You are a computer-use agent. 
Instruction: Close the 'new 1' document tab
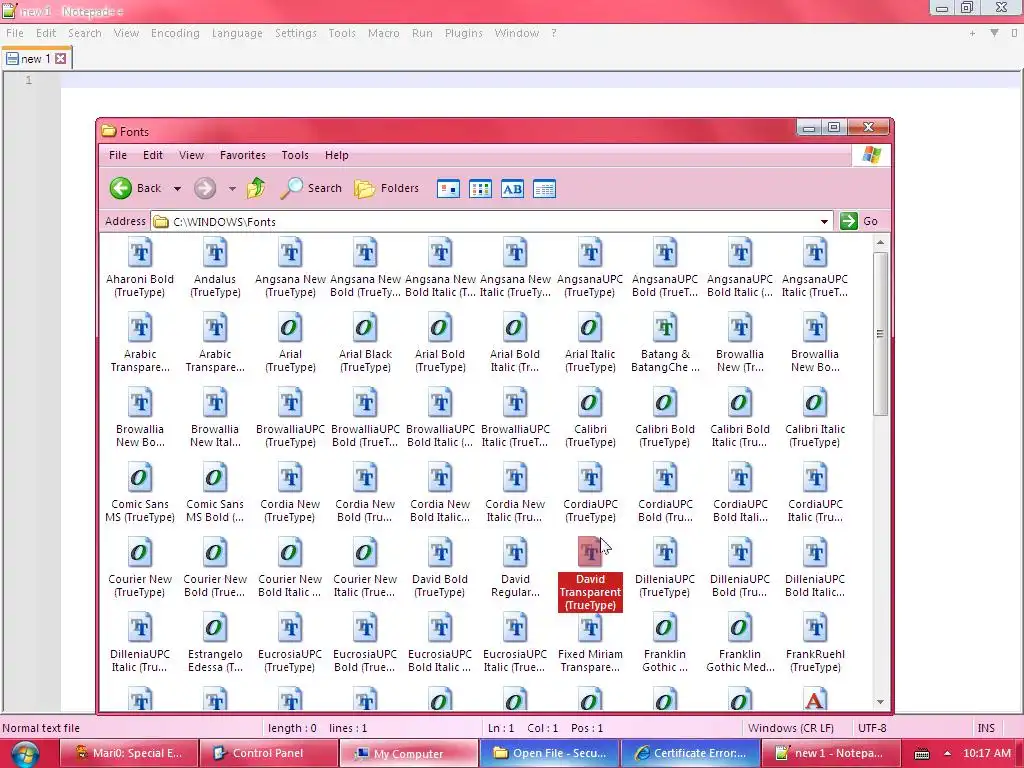(x=61, y=59)
